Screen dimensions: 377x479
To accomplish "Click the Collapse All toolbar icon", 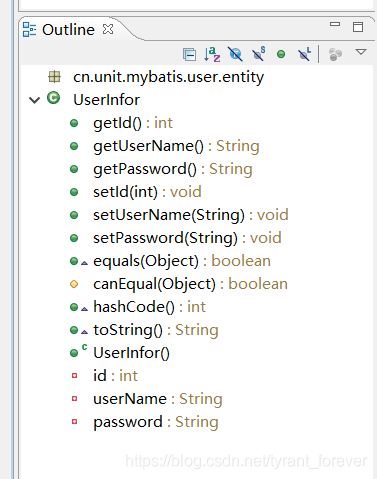I will pyautogui.click(x=189, y=54).
